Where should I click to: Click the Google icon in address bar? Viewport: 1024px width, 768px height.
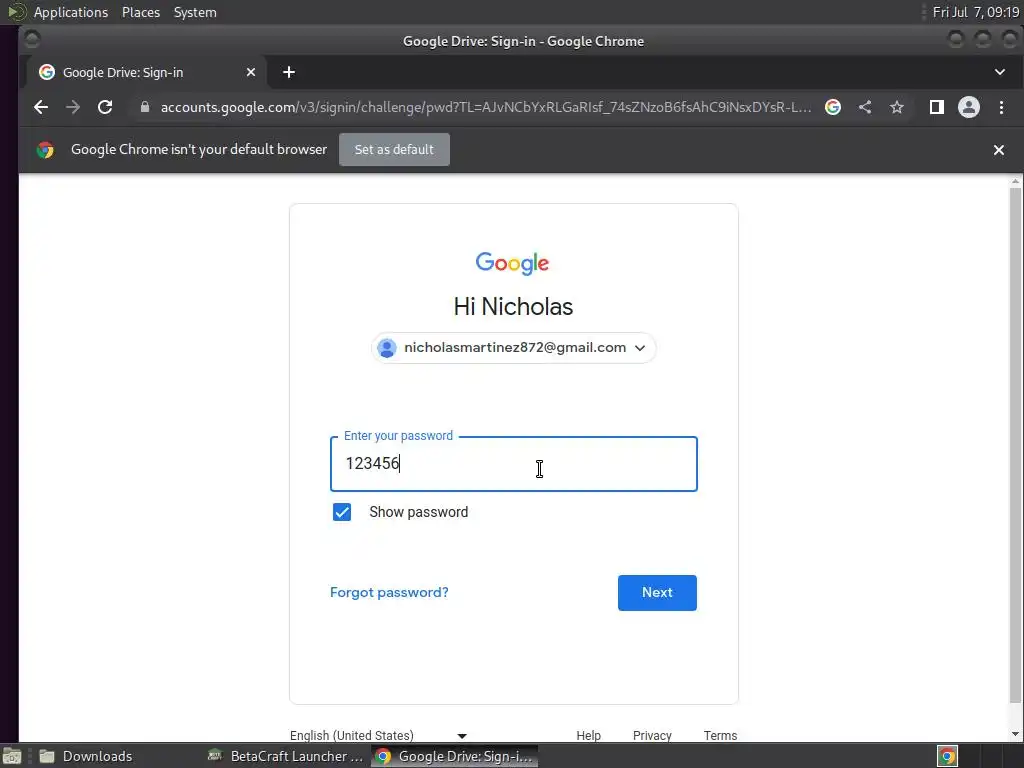click(x=833, y=107)
